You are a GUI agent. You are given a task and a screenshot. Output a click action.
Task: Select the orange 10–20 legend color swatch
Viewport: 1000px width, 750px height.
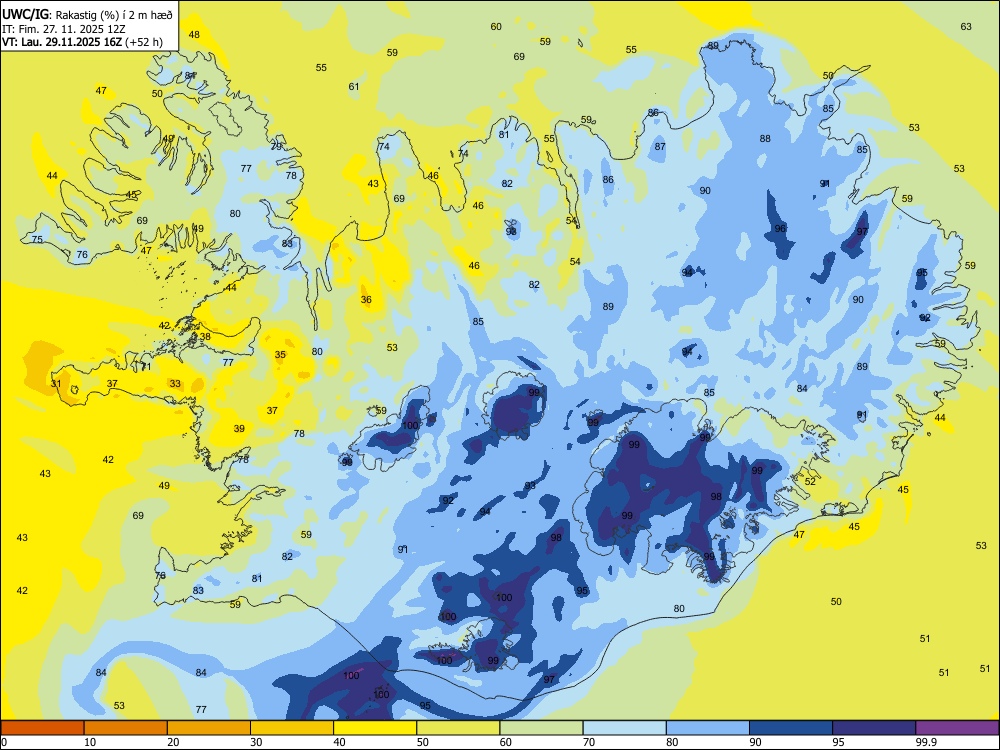pyautogui.click(x=126, y=728)
